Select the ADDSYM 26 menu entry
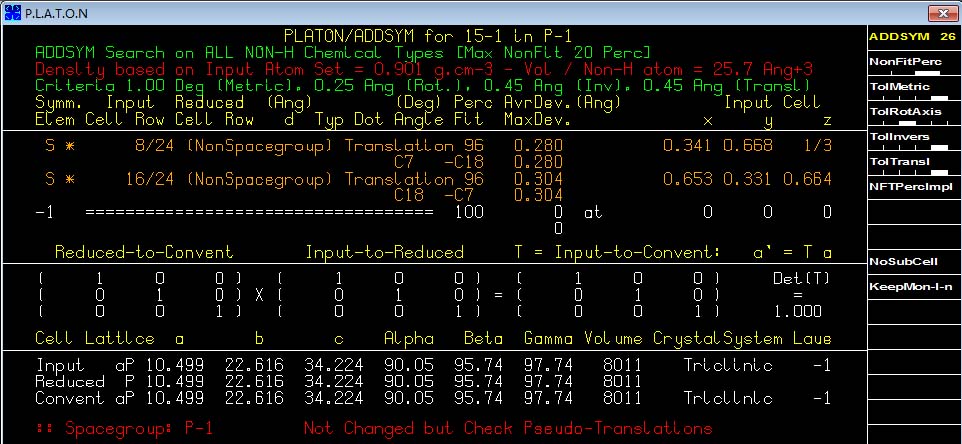Viewport: 962px width, 444px height. [x=912, y=37]
